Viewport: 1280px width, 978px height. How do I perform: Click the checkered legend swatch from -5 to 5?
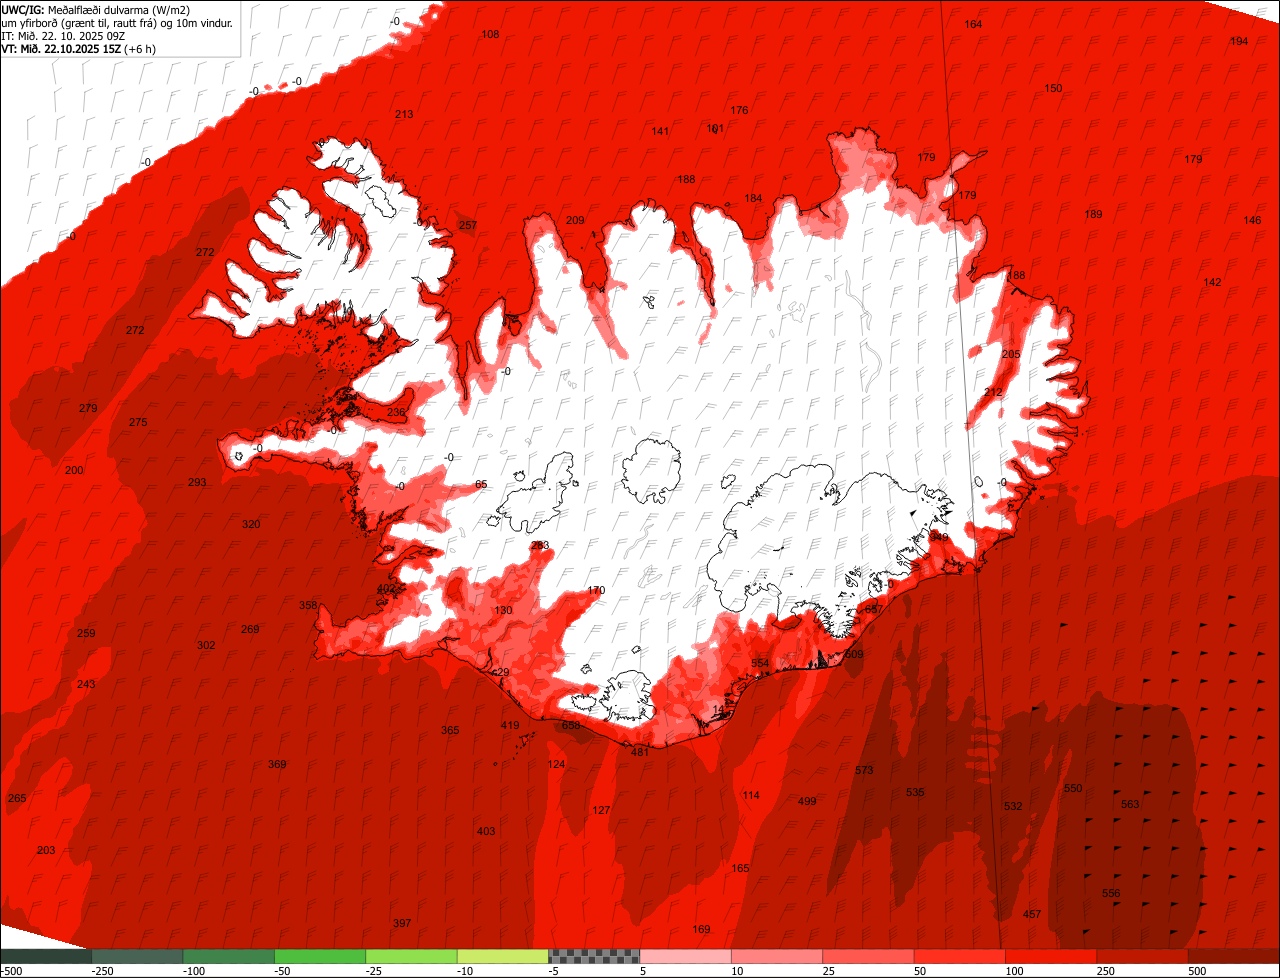[594, 956]
